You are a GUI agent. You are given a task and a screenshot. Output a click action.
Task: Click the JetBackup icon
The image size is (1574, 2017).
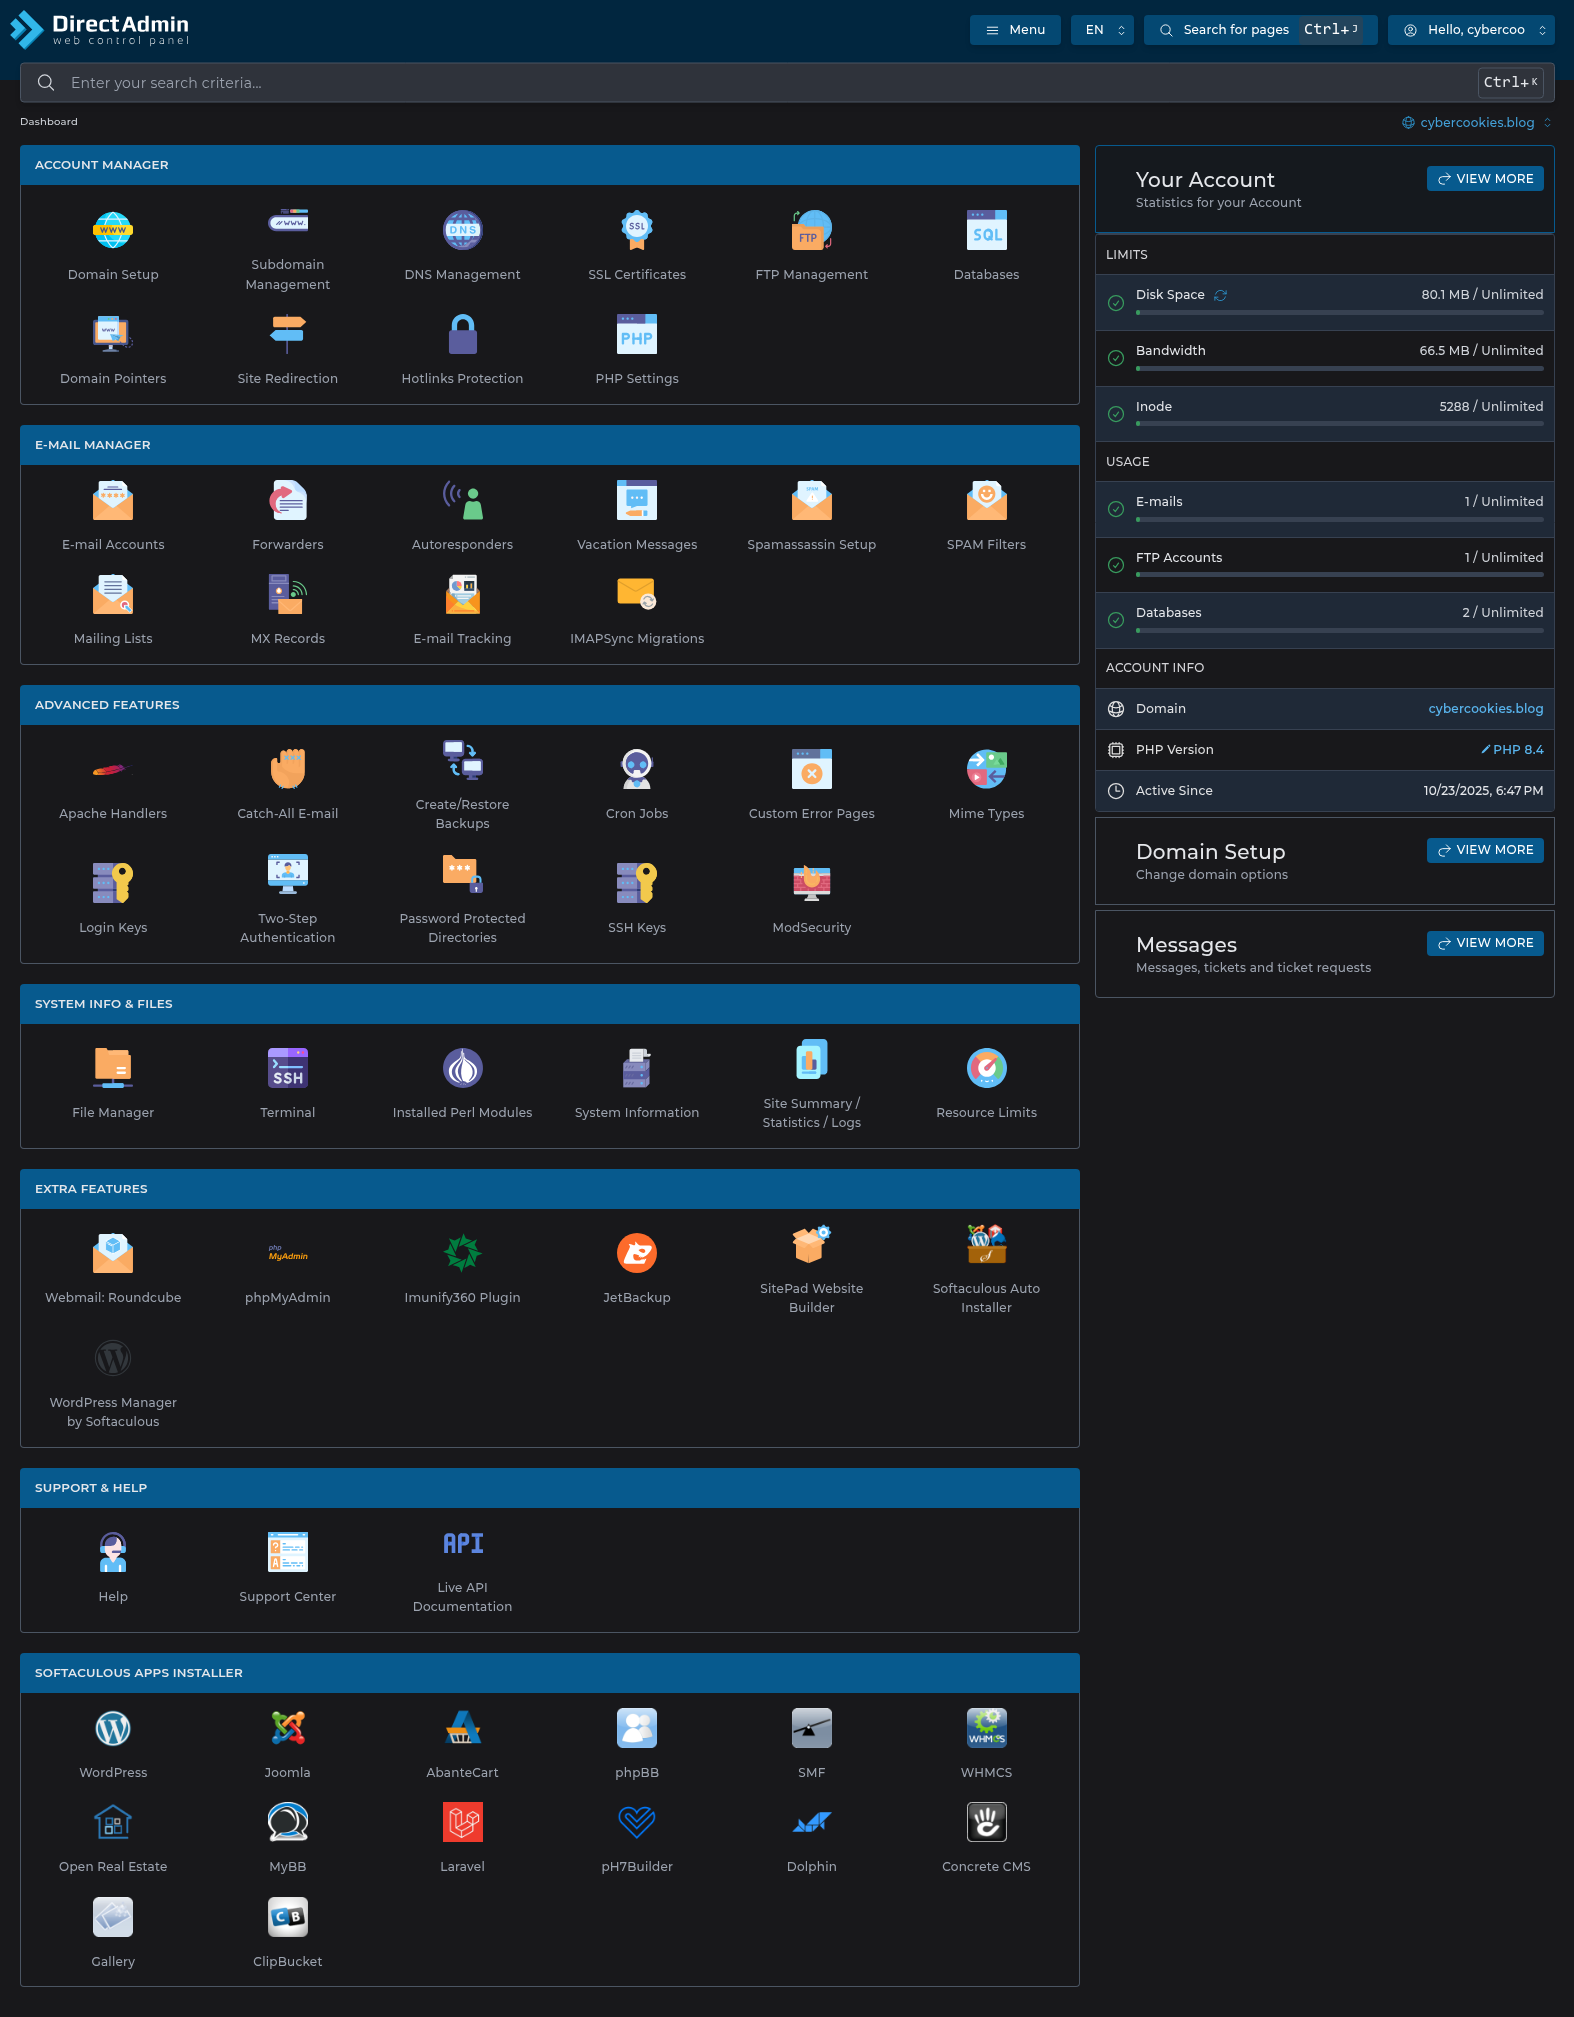coord(636,1254)
